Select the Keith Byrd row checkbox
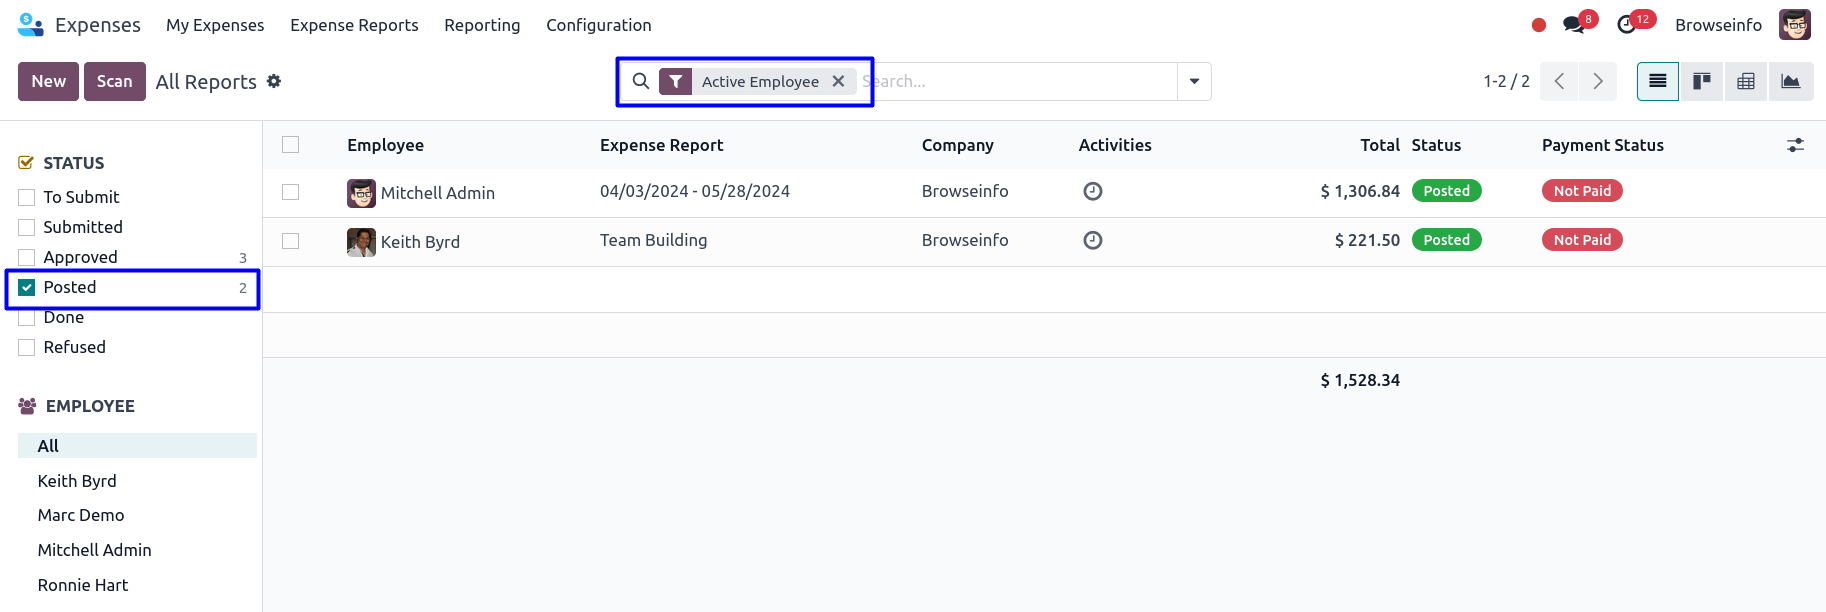Viewport: 1826px width, 612px height. click(291, 241)
